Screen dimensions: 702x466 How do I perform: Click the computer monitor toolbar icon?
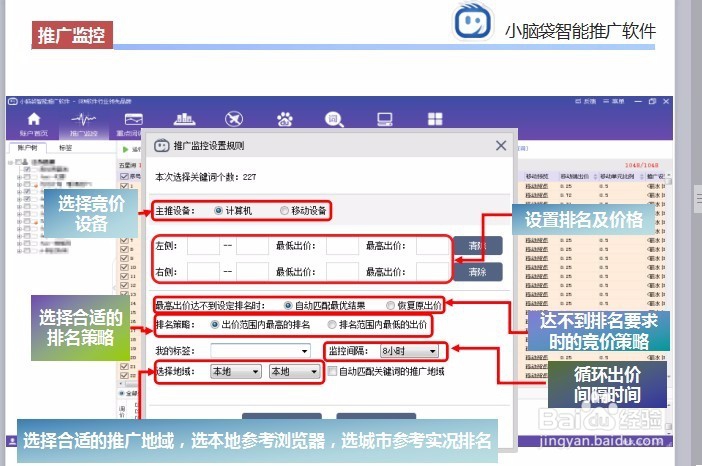click(385, 119)
